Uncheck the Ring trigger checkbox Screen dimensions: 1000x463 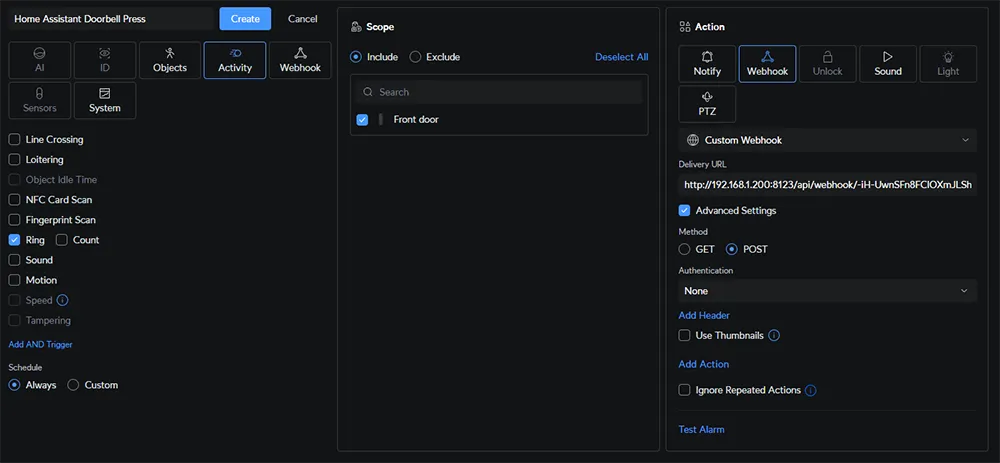click(x=15, y=240)
